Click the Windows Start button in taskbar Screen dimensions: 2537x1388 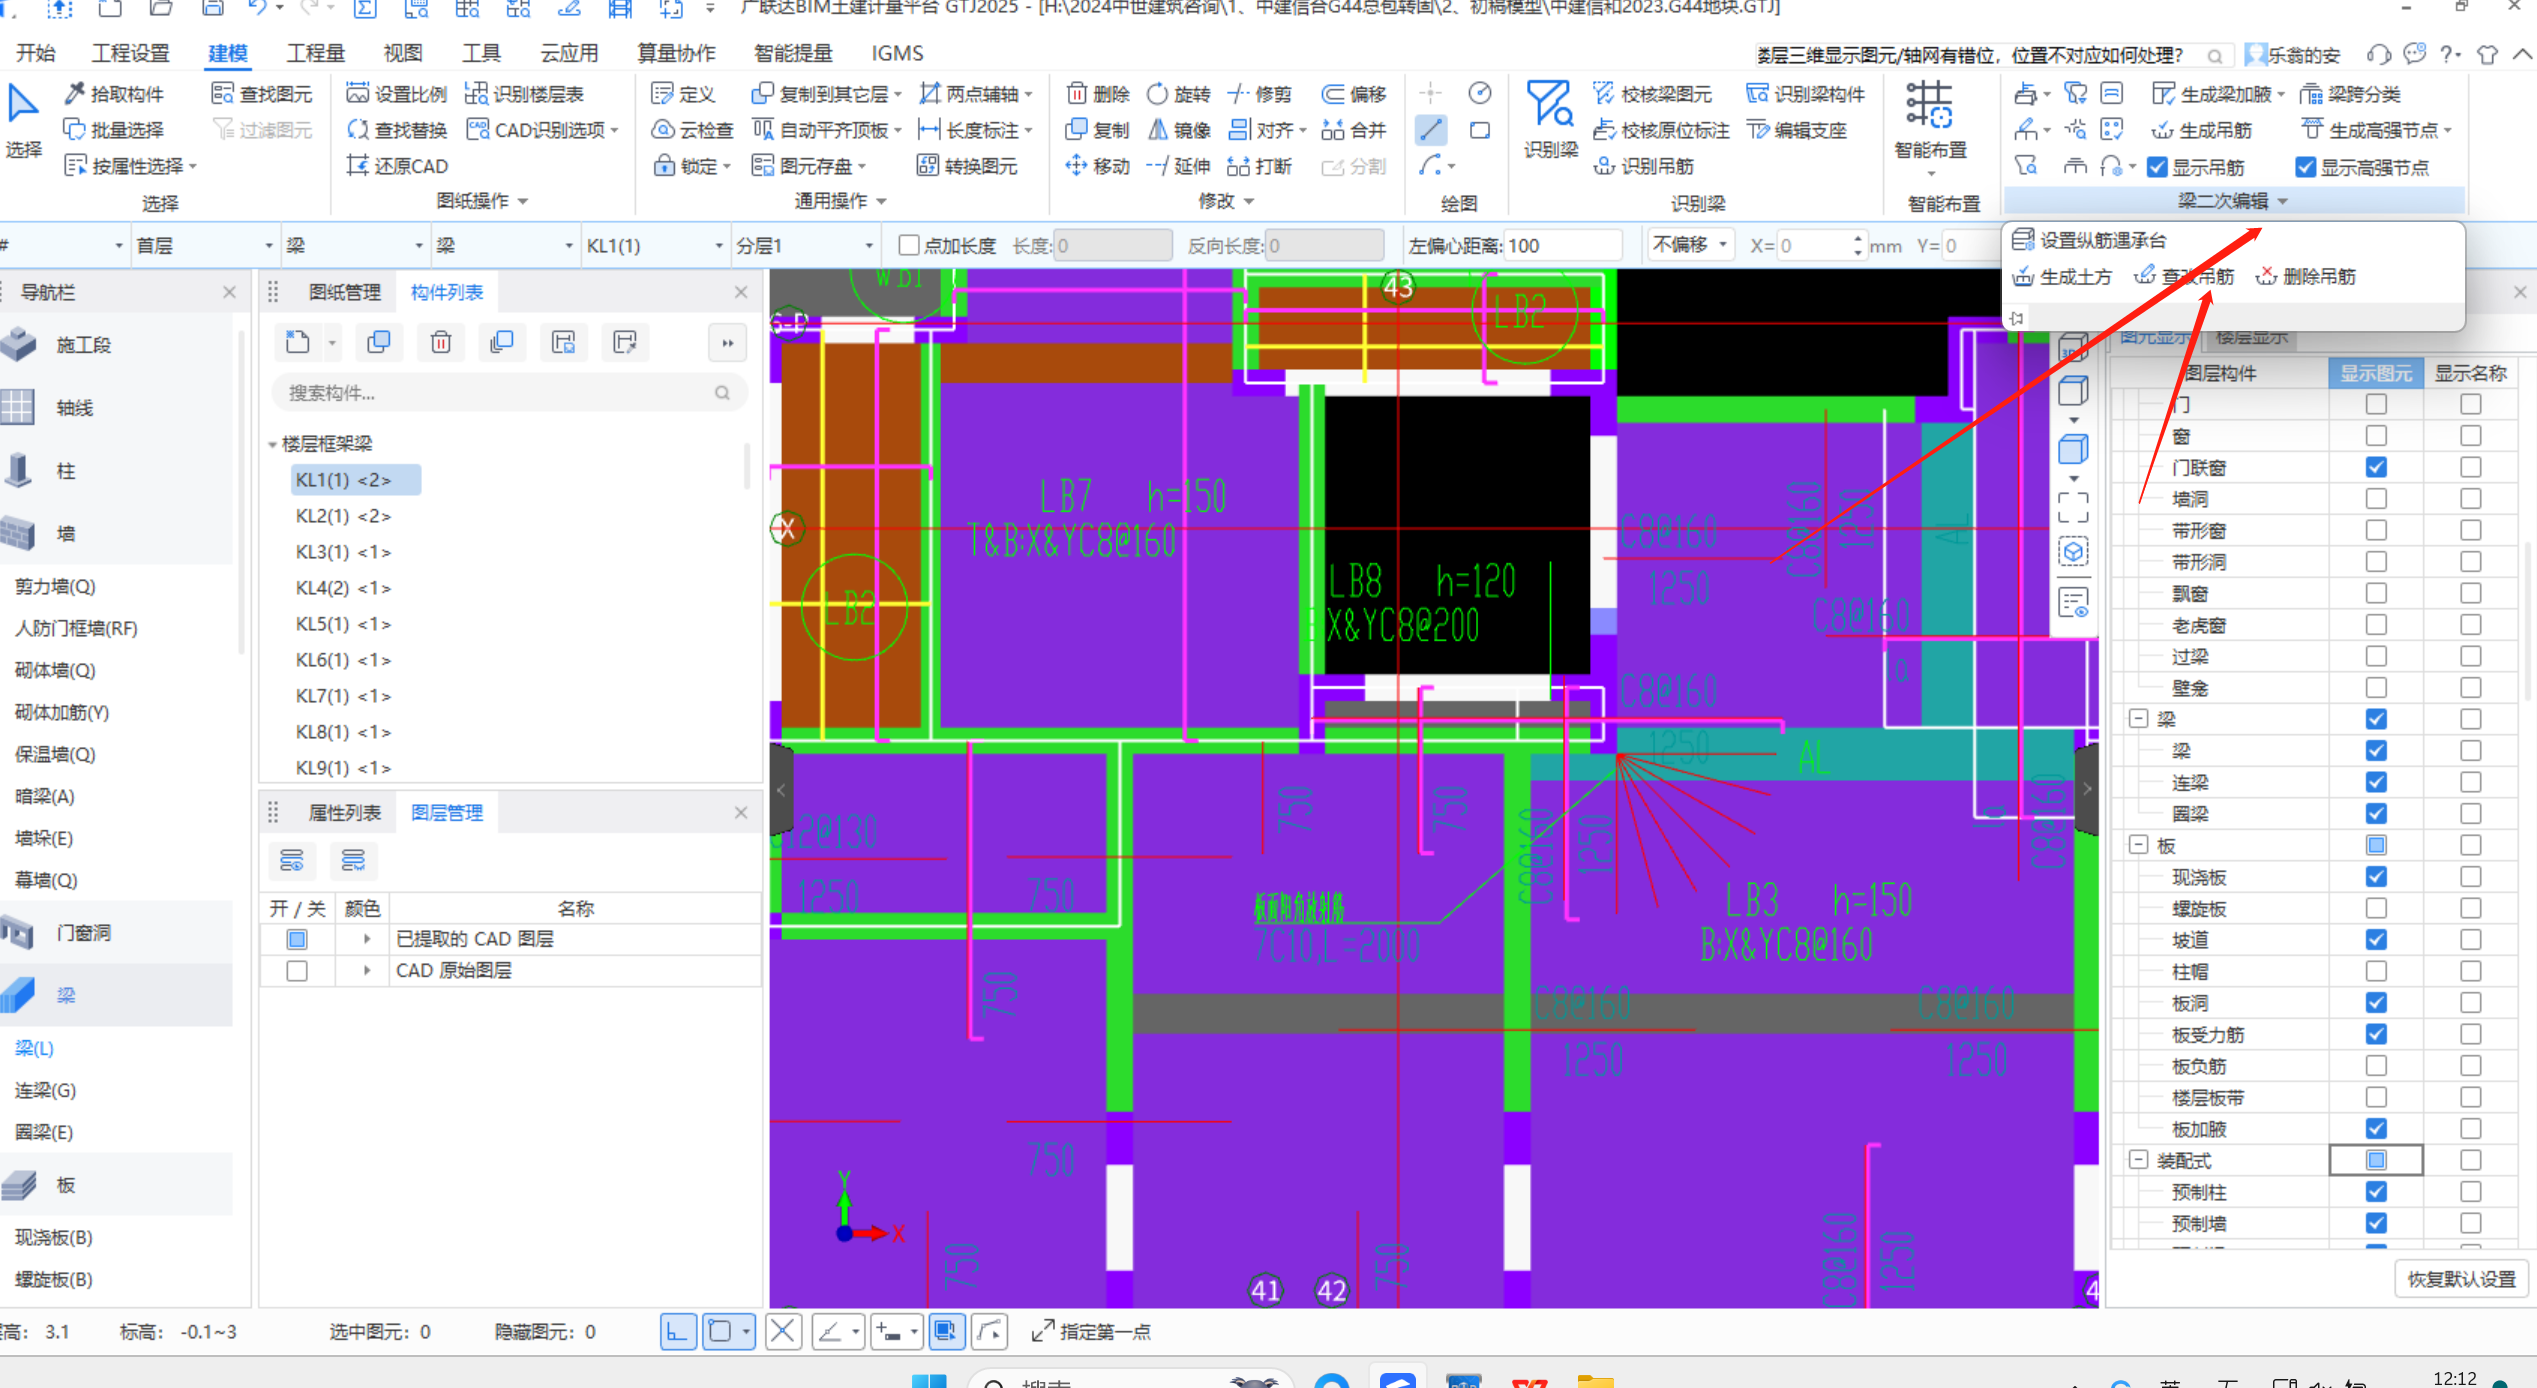tap(929, 1380)
